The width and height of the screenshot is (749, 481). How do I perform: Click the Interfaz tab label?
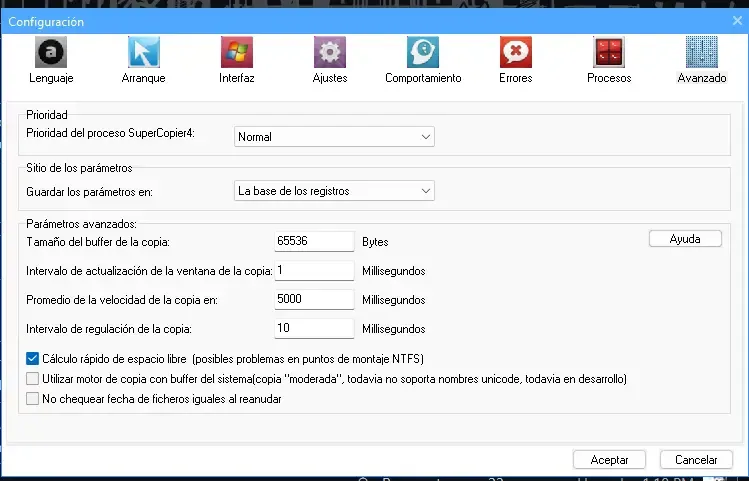[236, 78]
